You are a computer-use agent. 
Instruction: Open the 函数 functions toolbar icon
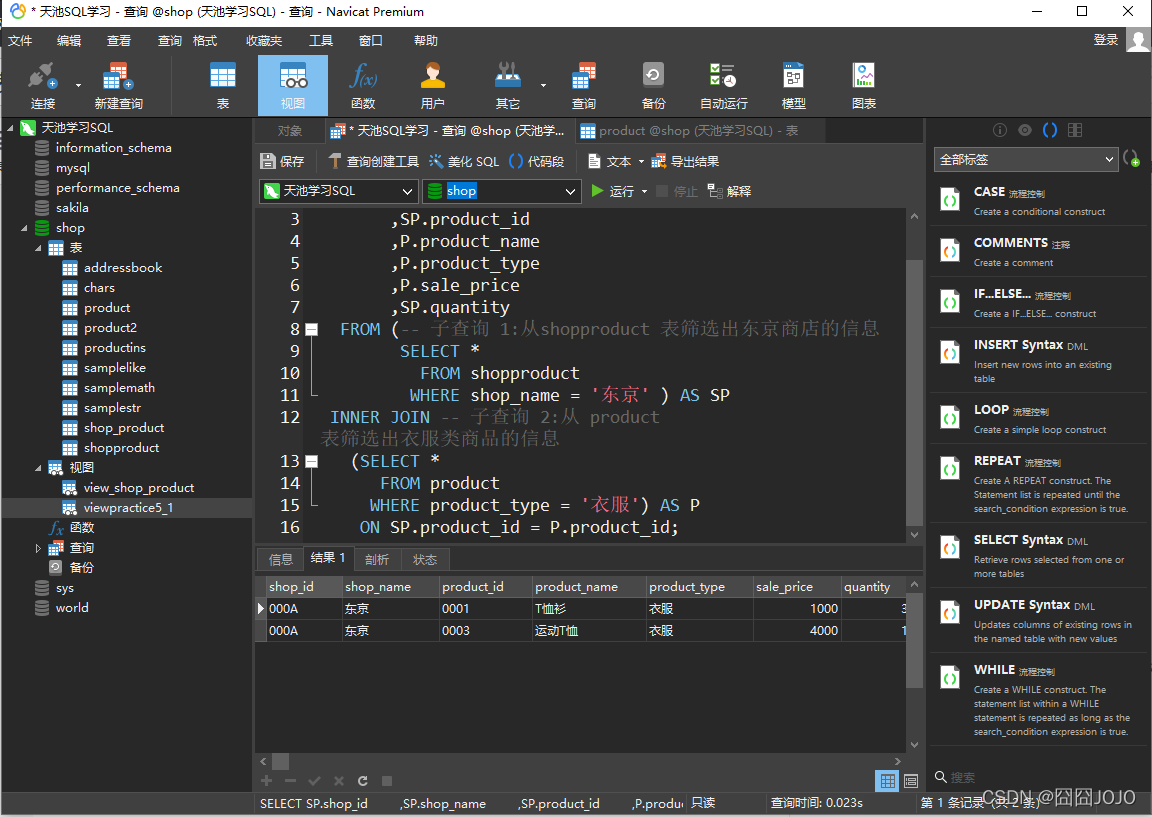363,85
